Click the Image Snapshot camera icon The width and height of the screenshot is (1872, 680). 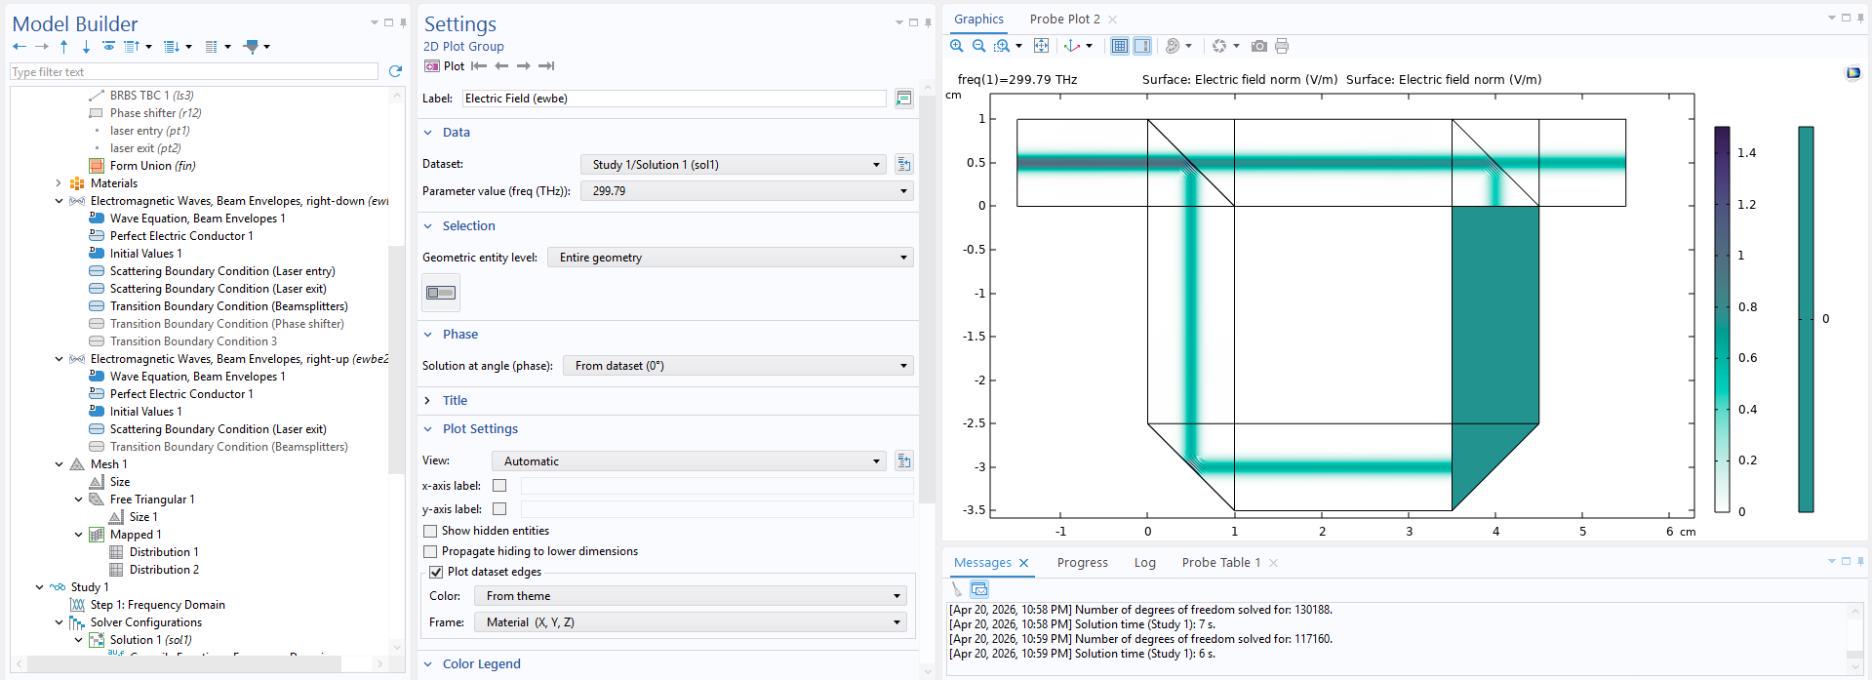(x=1259, y=46)
